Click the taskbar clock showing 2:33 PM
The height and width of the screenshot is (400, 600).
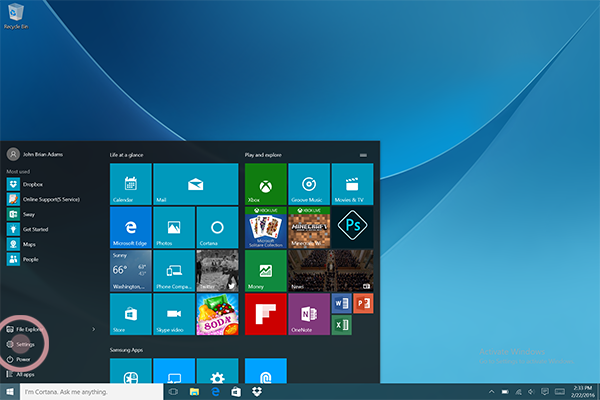[582, 392]
